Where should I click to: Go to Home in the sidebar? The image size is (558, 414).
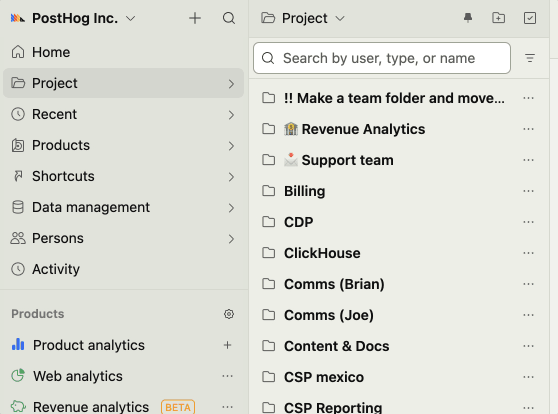(123, 52)
